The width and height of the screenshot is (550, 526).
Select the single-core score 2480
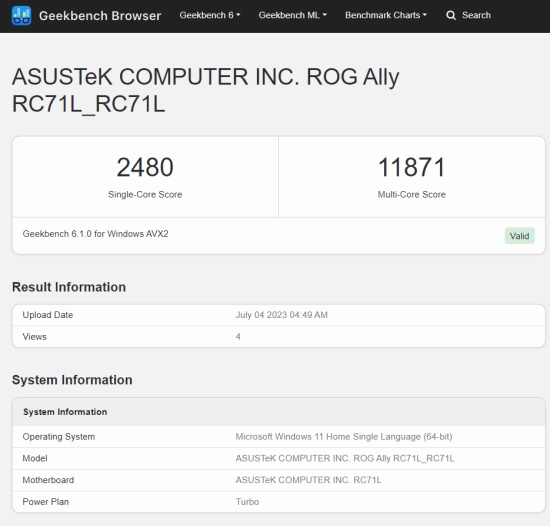[x=145, y=167]
